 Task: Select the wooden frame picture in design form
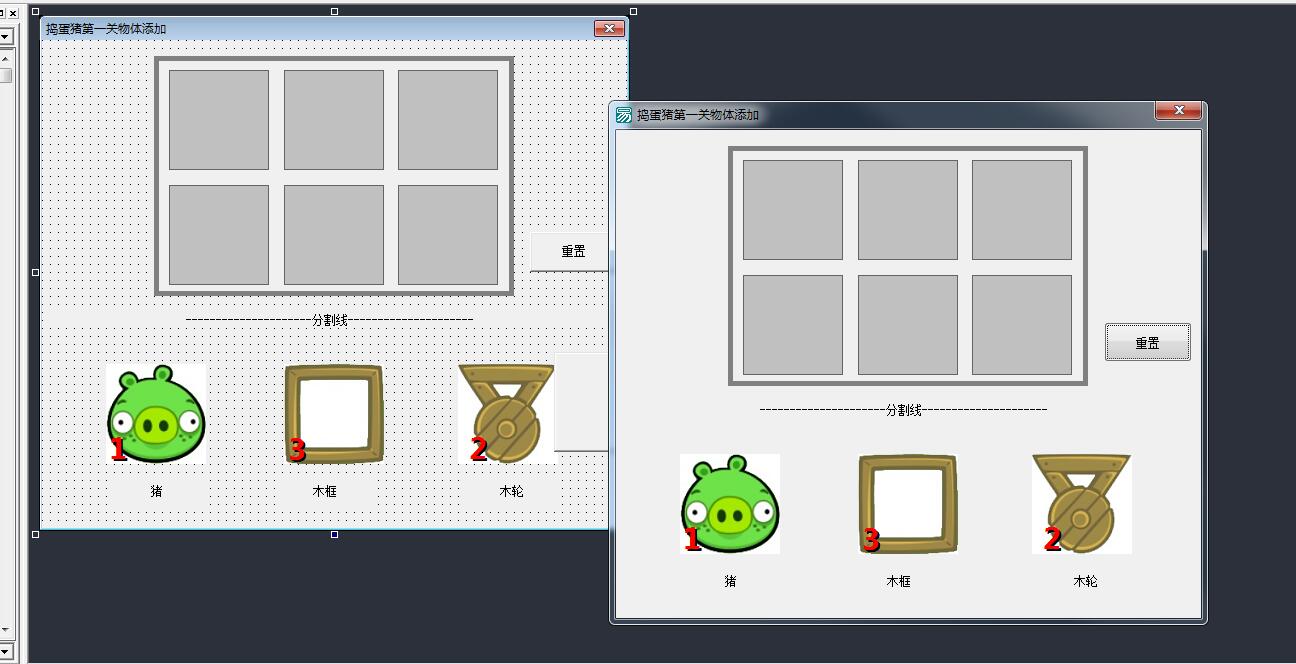point(334,414)
